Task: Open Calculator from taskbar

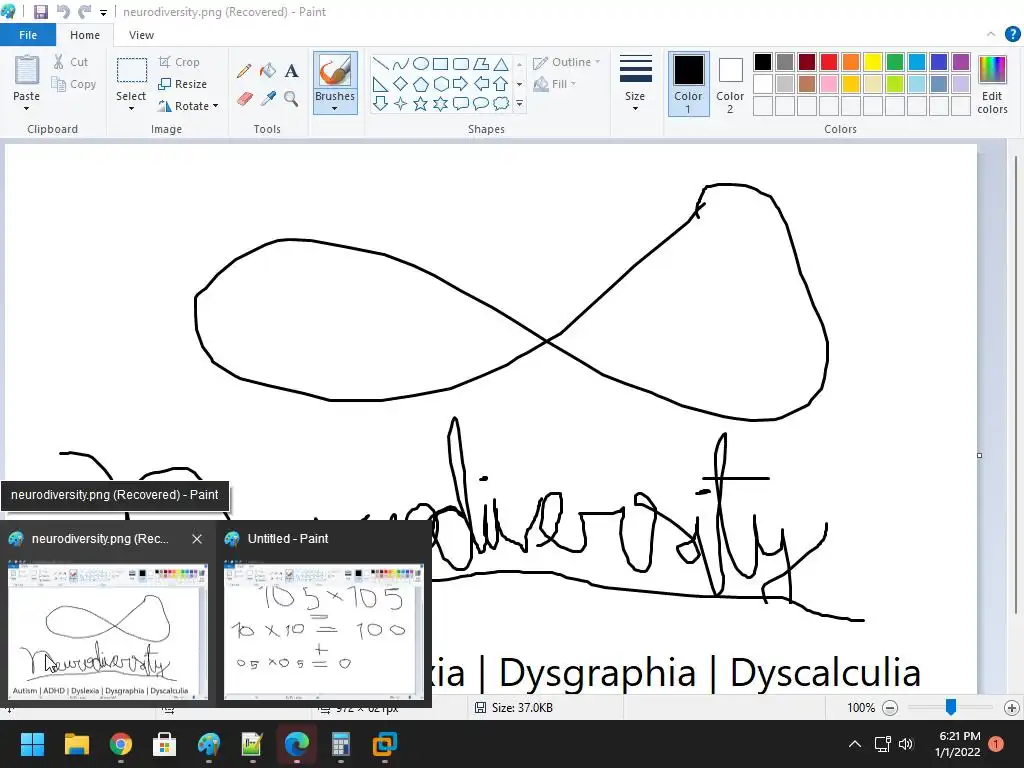Action: [x=340, y=744]
